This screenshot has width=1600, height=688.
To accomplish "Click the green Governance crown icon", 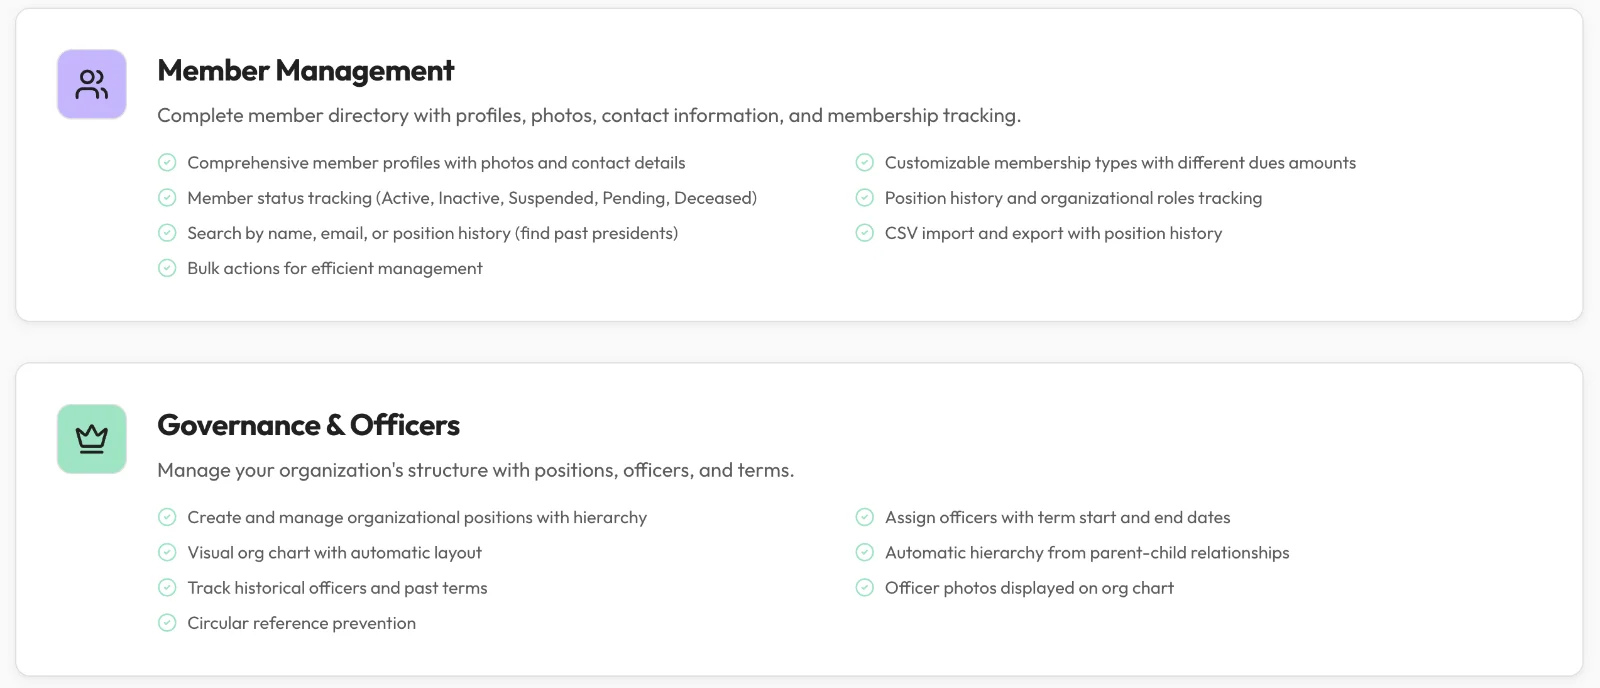I will 92,439.
